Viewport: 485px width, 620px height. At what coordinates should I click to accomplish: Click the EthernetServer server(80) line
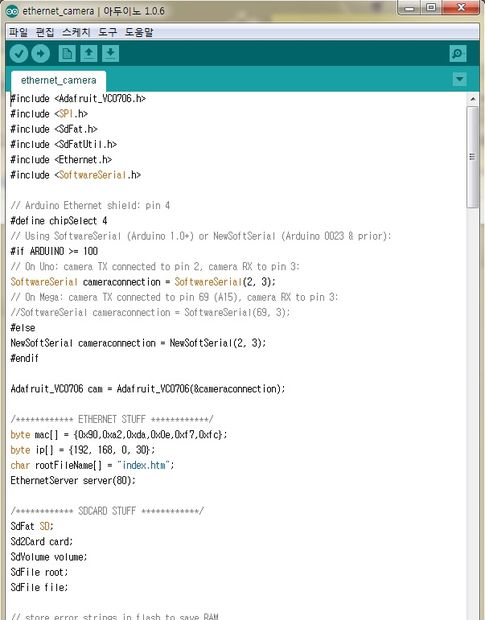[73, 480]
